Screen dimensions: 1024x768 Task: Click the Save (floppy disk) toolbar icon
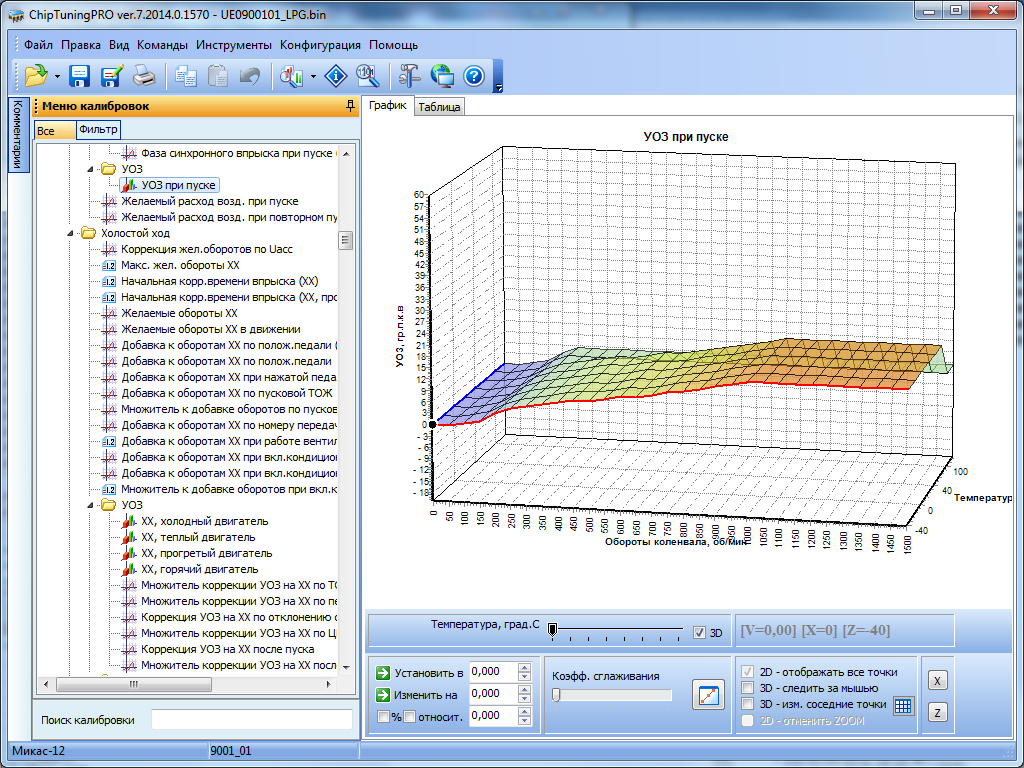coord(80,76)
